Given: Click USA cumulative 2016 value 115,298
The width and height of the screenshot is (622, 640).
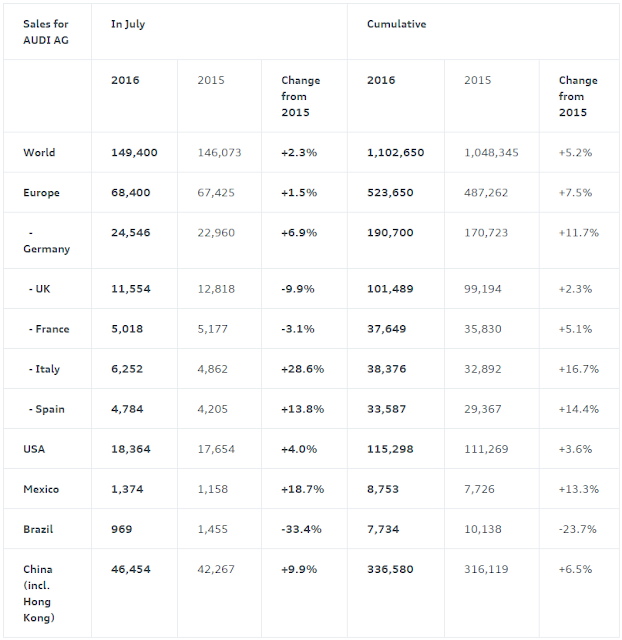Looking at the screenshot, I should pos(390,449).
